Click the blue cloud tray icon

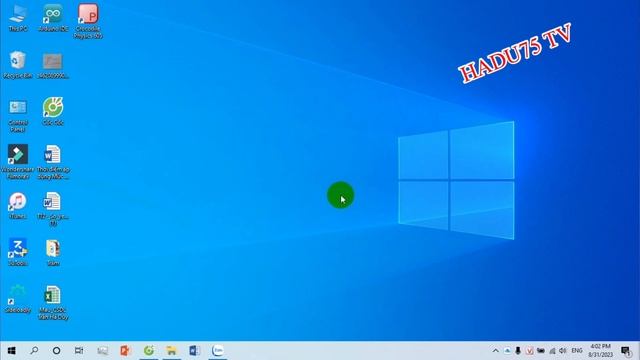(x=507, y=351)
